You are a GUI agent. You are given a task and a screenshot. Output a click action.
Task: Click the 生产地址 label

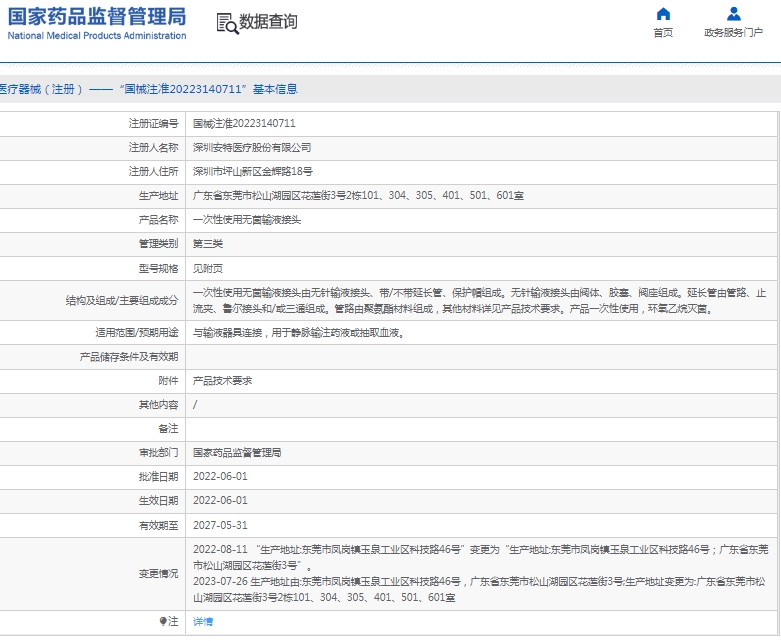158,196
